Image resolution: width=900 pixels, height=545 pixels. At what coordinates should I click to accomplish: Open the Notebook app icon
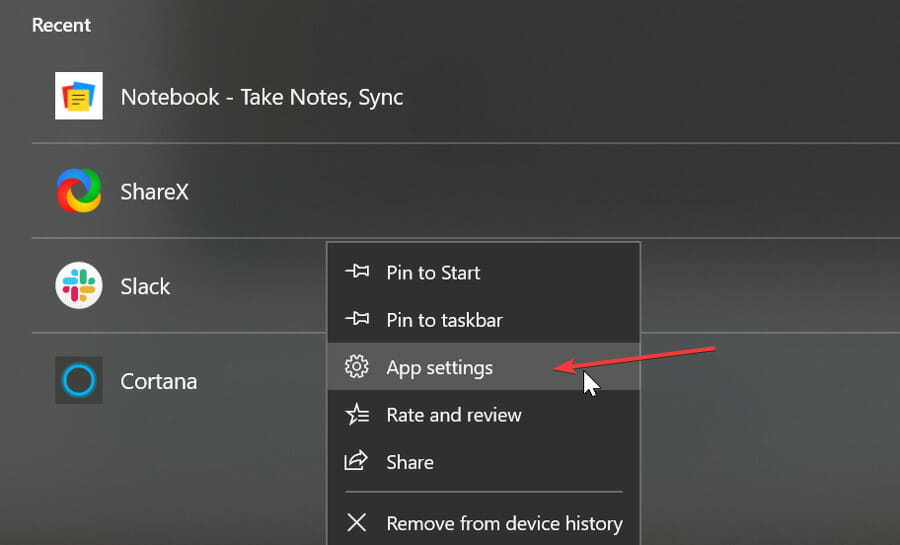pyautogui.click(x=79, y=96)
